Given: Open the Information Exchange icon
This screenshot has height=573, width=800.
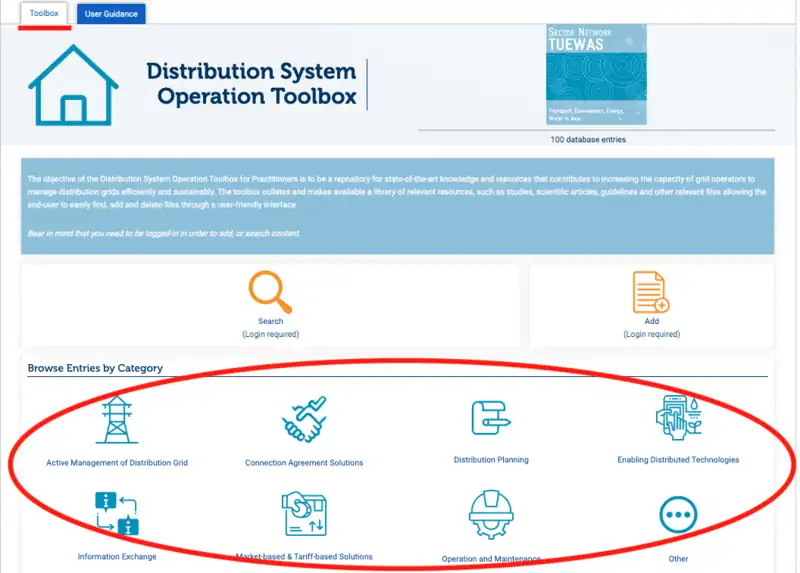Looking at the screenshot, I should [117, 513].
